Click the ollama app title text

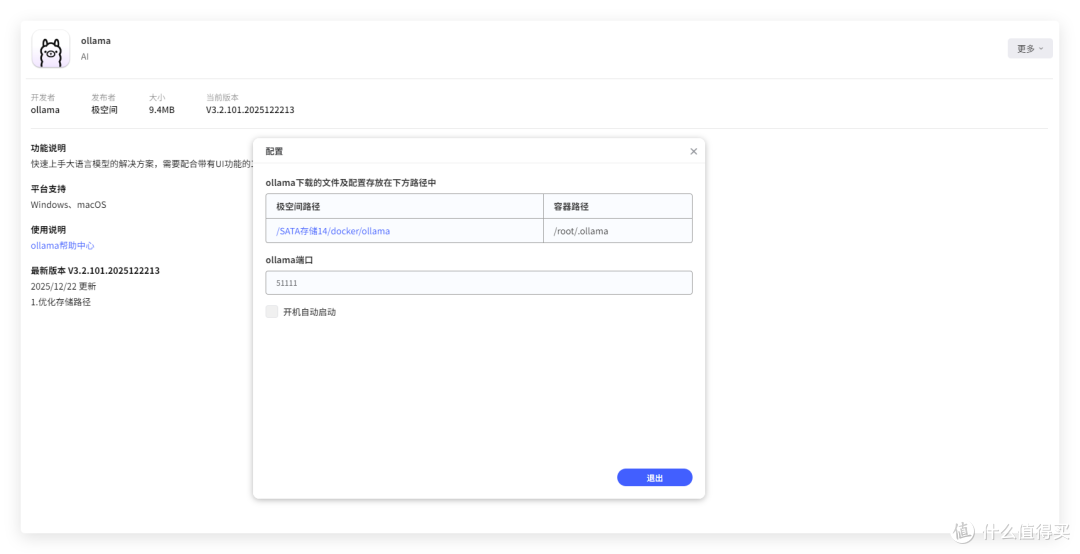tap(96, 41)
